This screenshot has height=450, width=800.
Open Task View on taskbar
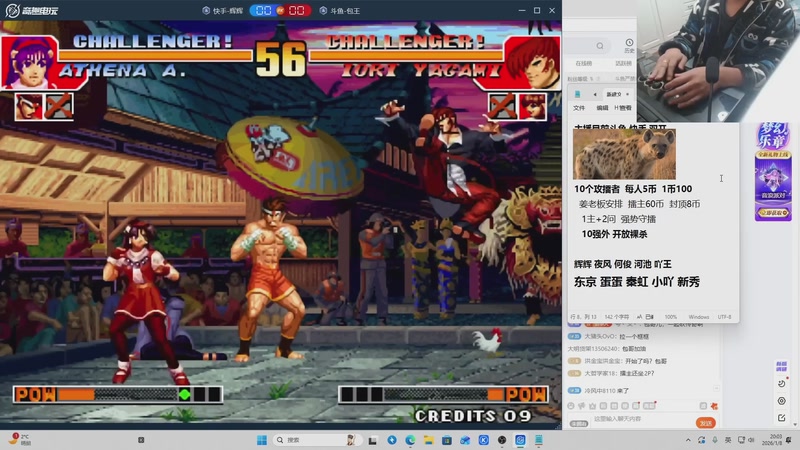click(x=373, y=440)
